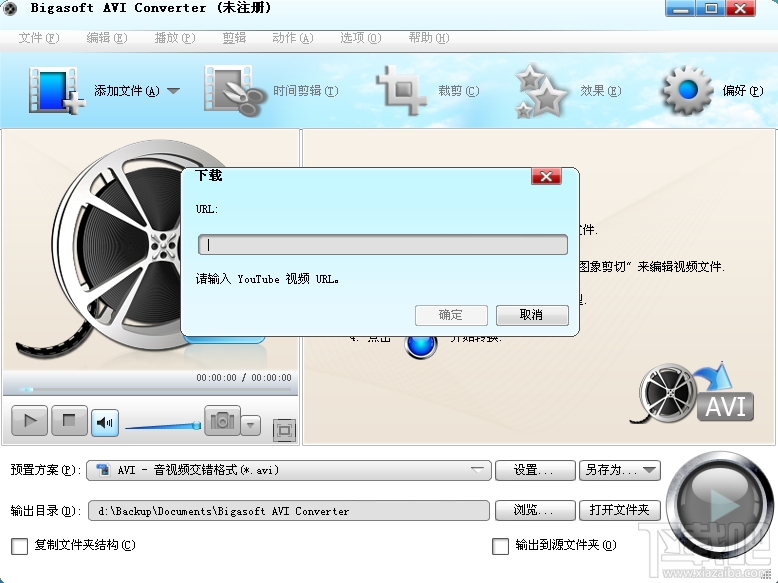778x583 pixels.
Task: Click the 裁剪(C) label
Action: coord(458,91)
